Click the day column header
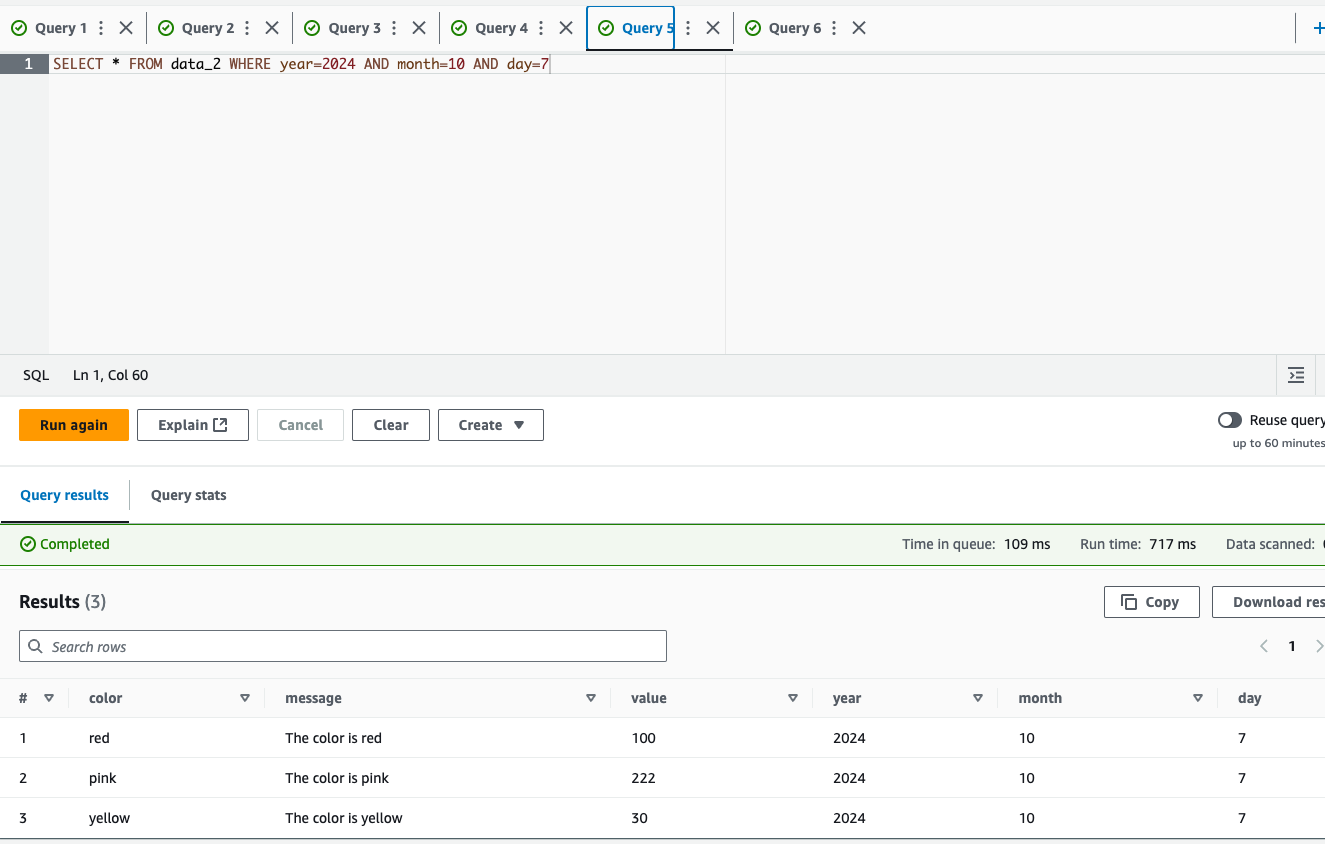This screenshot has height=844, width=1325. pos(1250,698)
